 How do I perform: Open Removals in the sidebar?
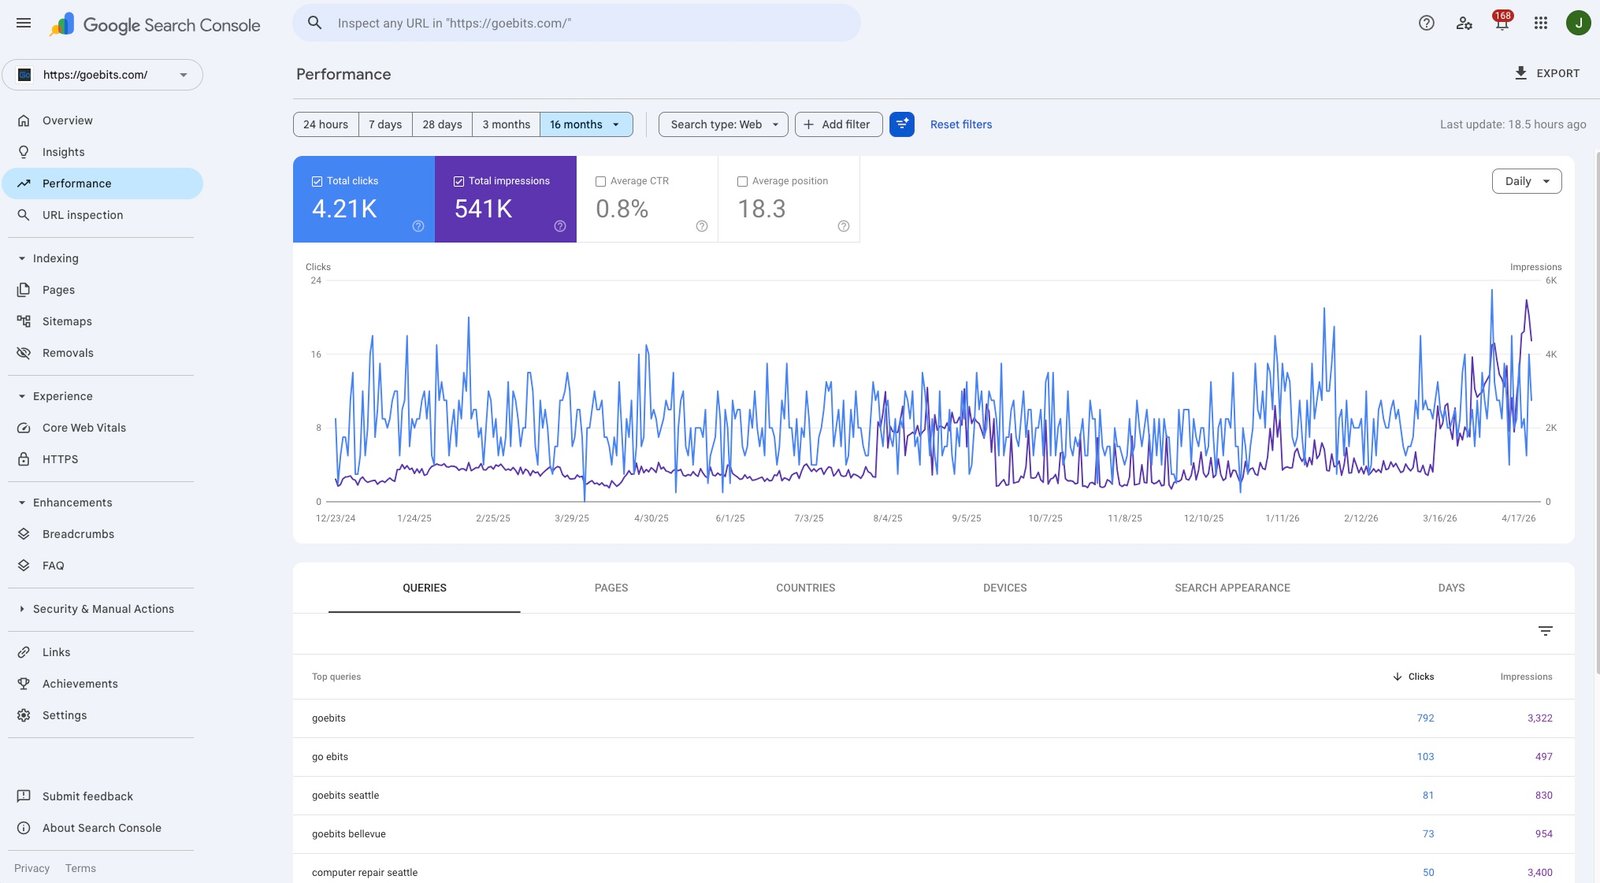102,353
